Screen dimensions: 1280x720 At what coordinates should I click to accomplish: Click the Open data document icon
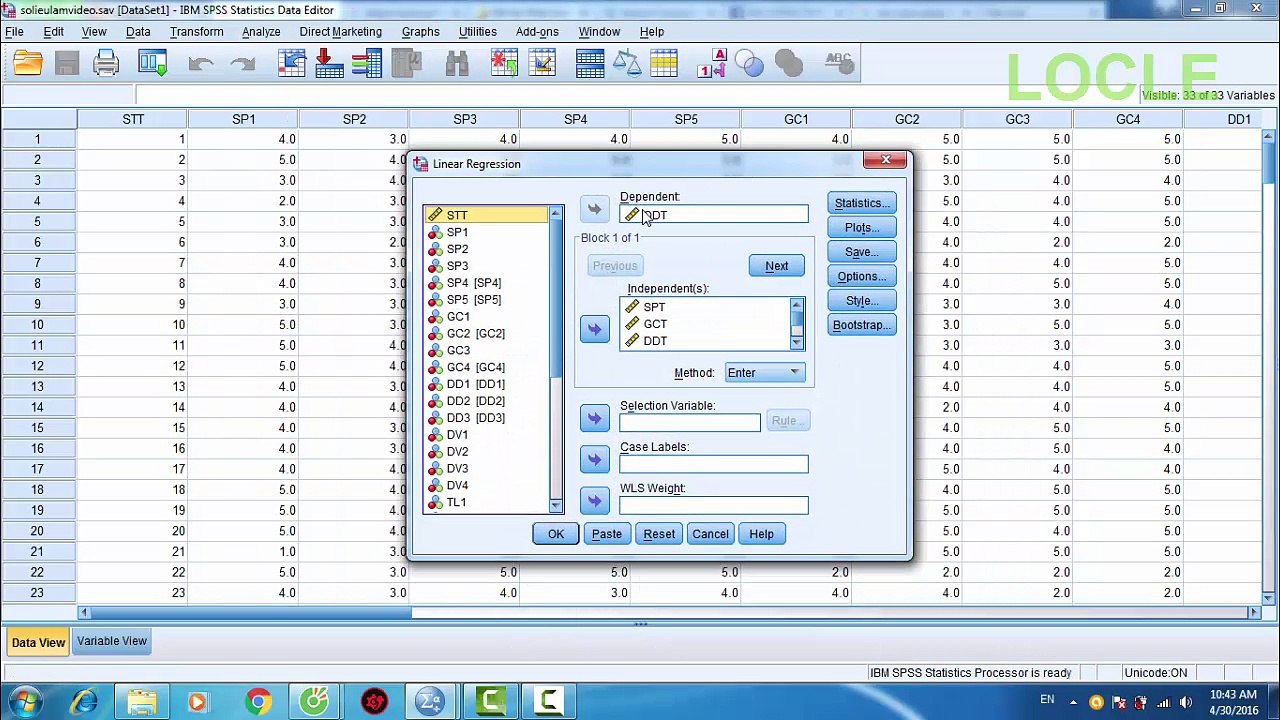point(28,65)
